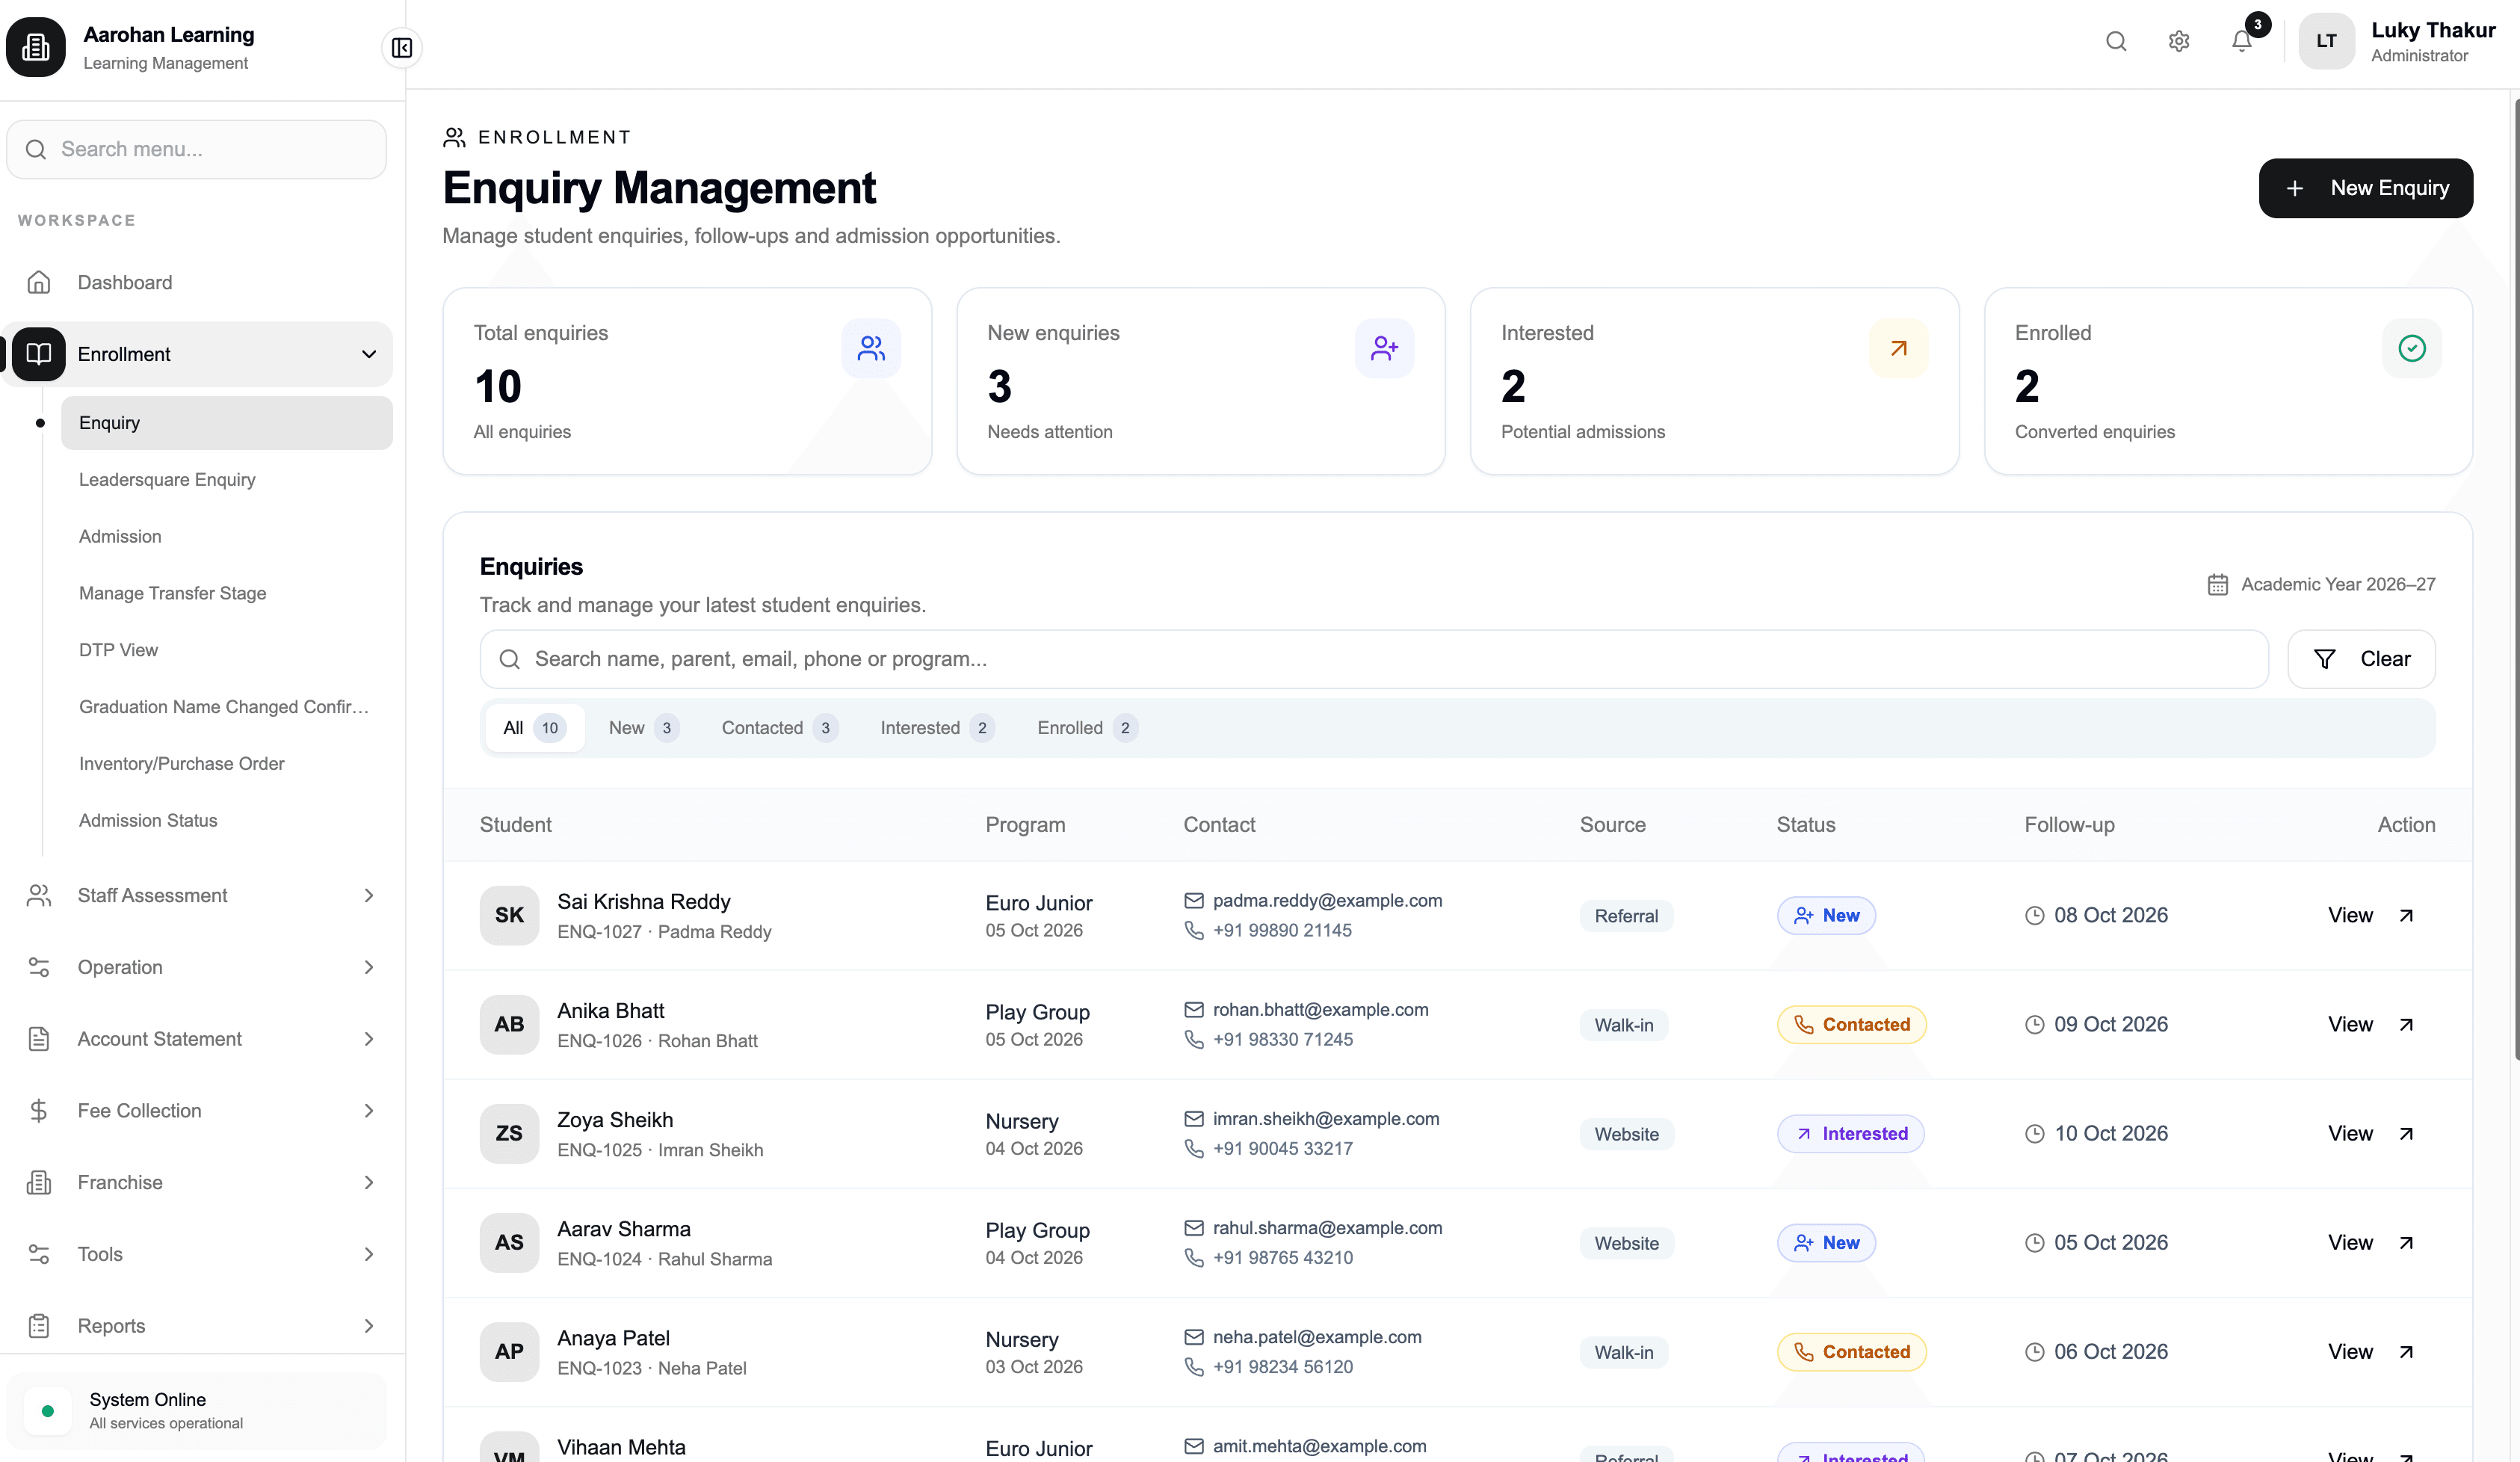This screenshot has width=2520, height=1462.
Task: Collapse the Enrollment menu chevron
Action: 369,354
